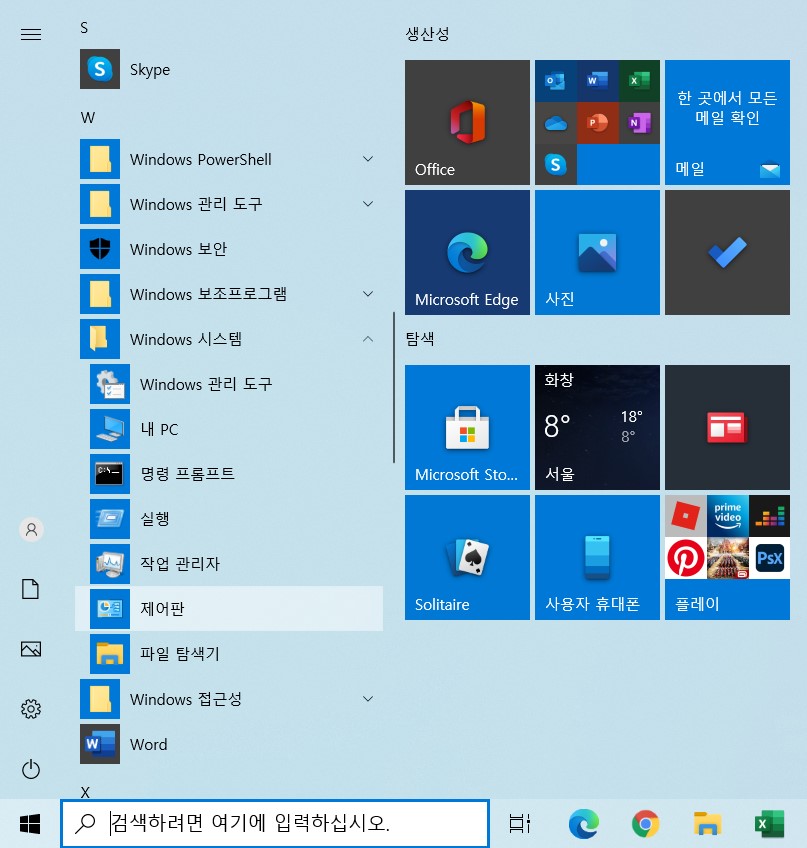Viewport: 807px width, 848px height.
Task: Open the Office tile
Action: tap(467, 122)
